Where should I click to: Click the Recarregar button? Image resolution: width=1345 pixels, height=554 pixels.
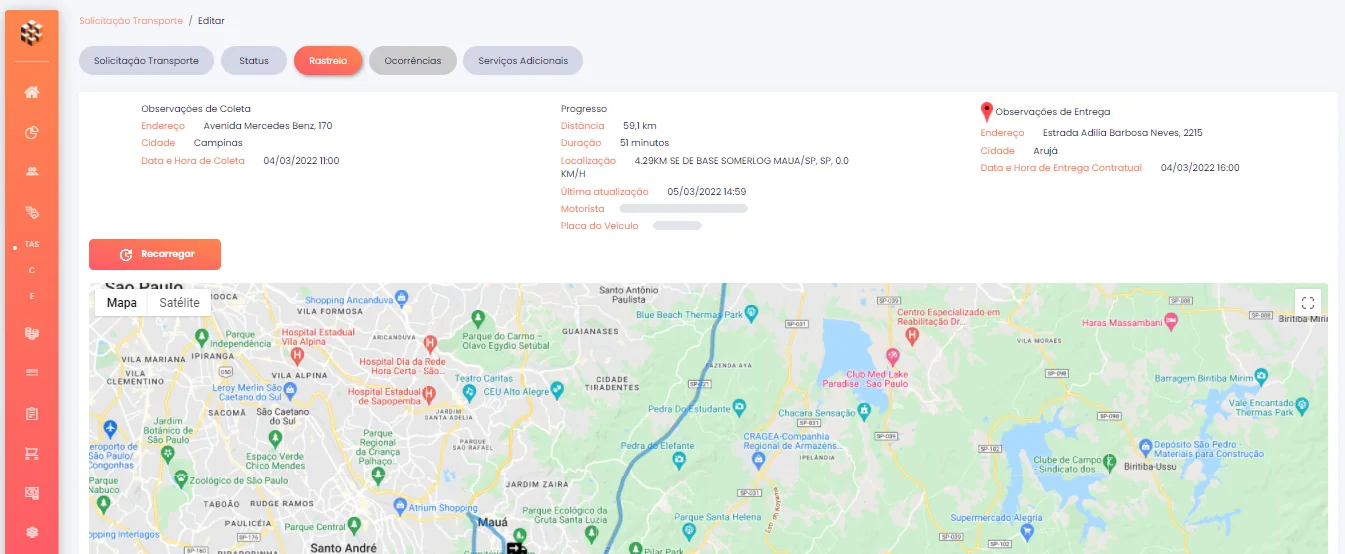pyautogui.click(x=155, y=254)
